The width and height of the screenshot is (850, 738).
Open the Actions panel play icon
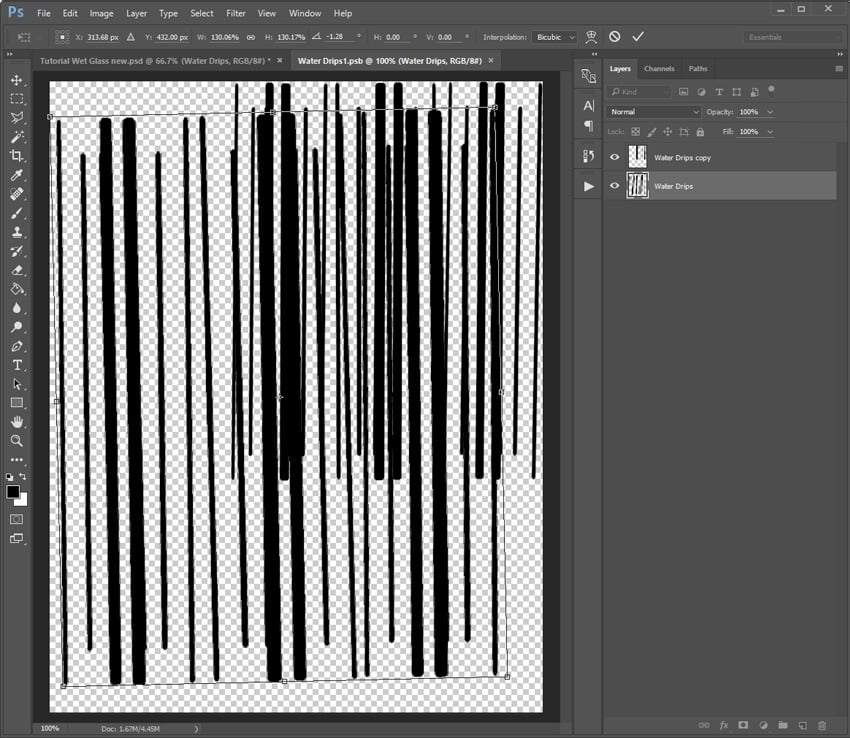click(x=589, y=187)
